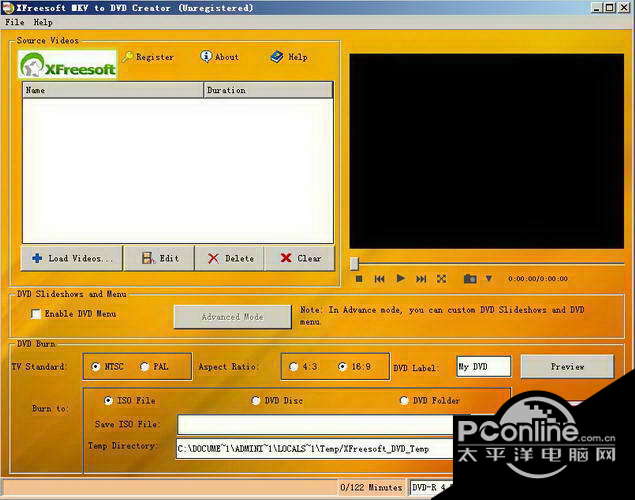Take a snapshot with camera icon
Image resolution: width=635 pixels, height=500 pixels.
coord(470,279)
